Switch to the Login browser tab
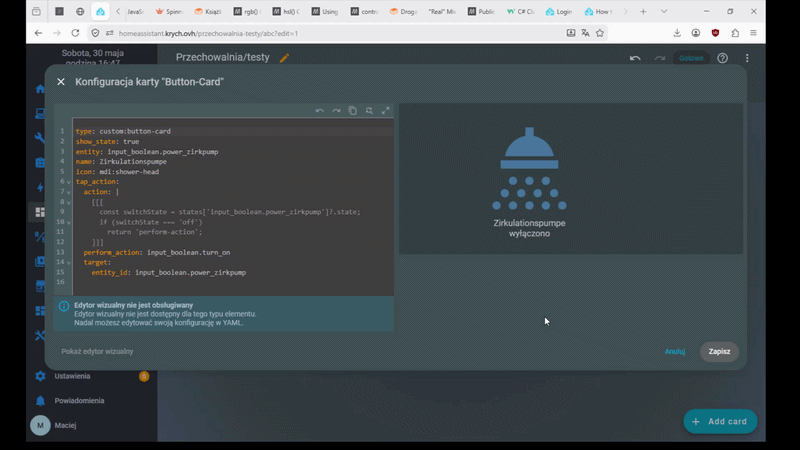Image resolution: width=800 pixels, height=450 pixels. click(559, 11)
